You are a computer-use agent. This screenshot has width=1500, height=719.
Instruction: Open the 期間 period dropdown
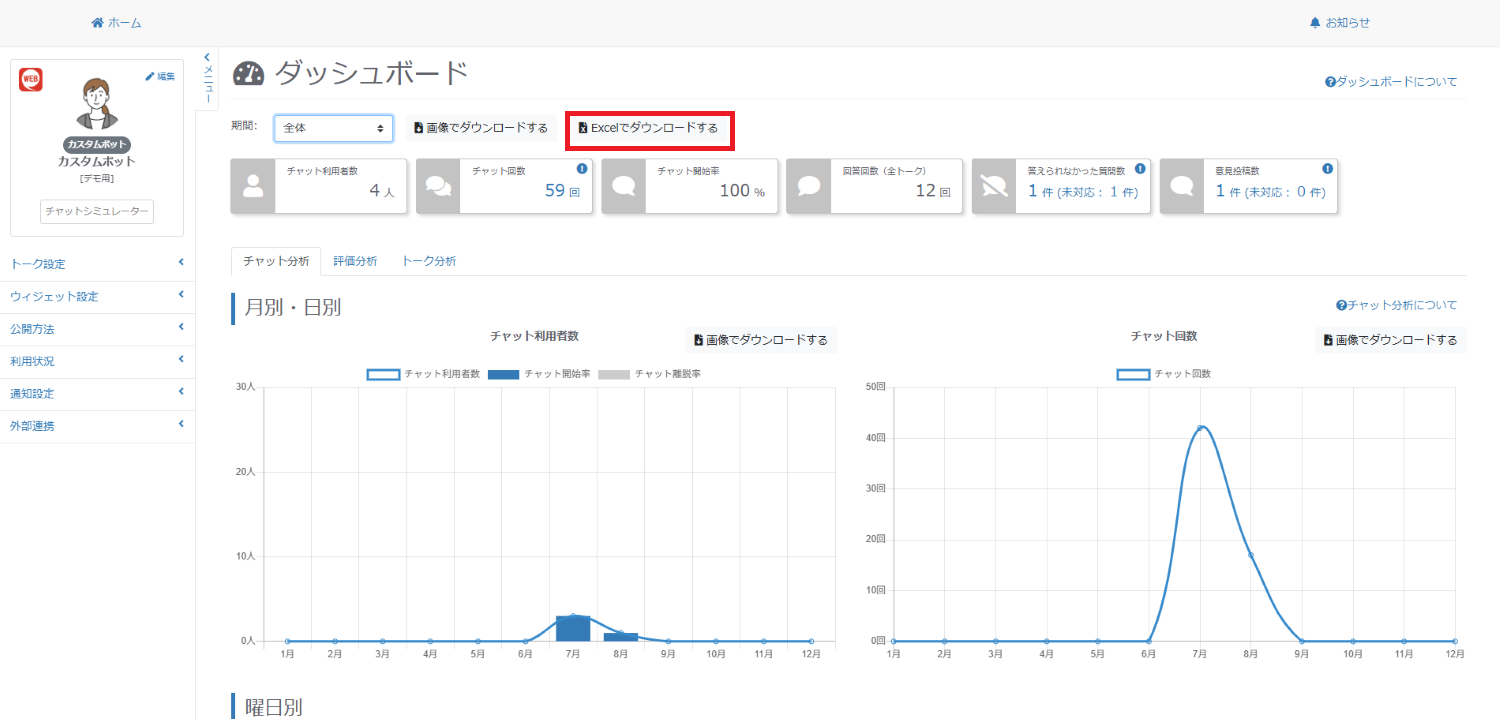pyautogui.click(x=333, y=128)
